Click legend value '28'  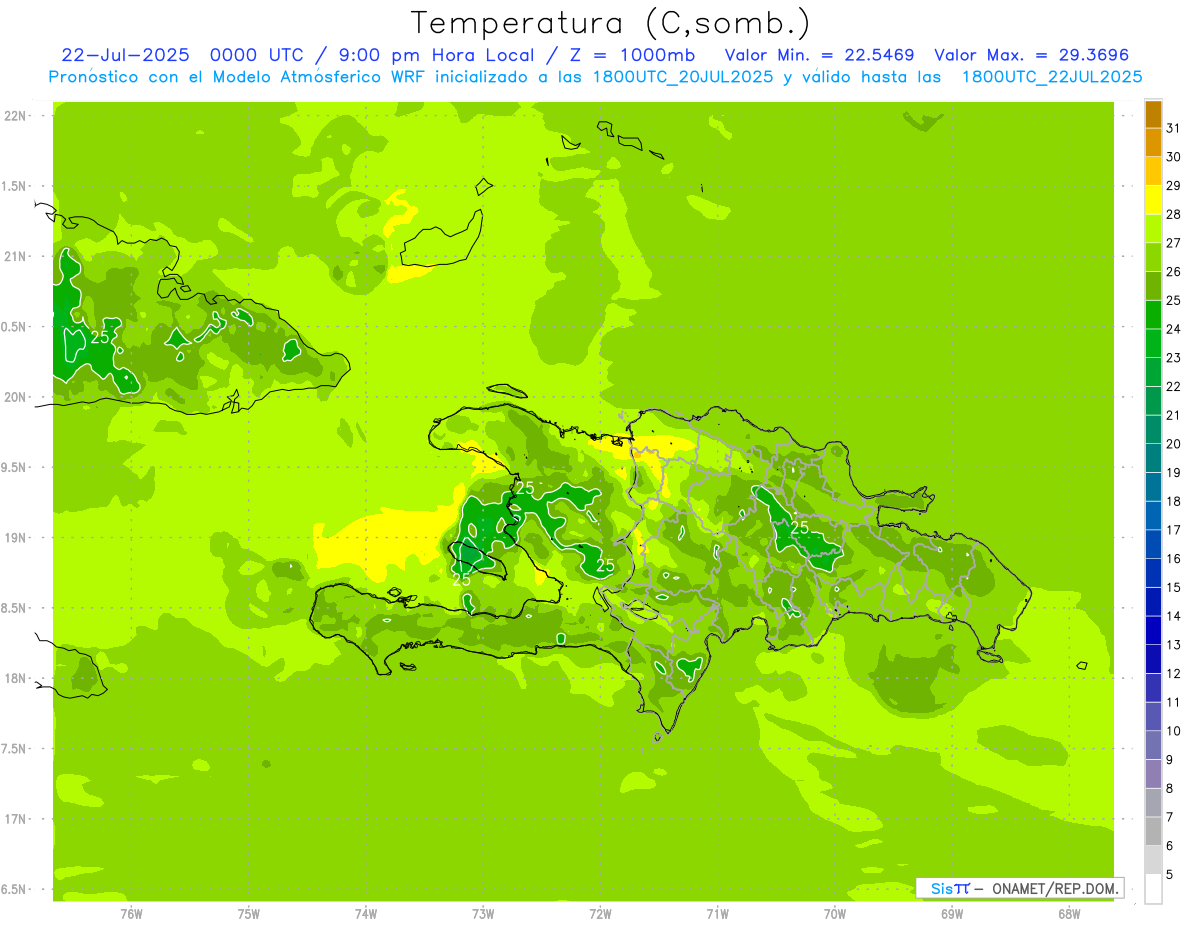(1174, 214)
